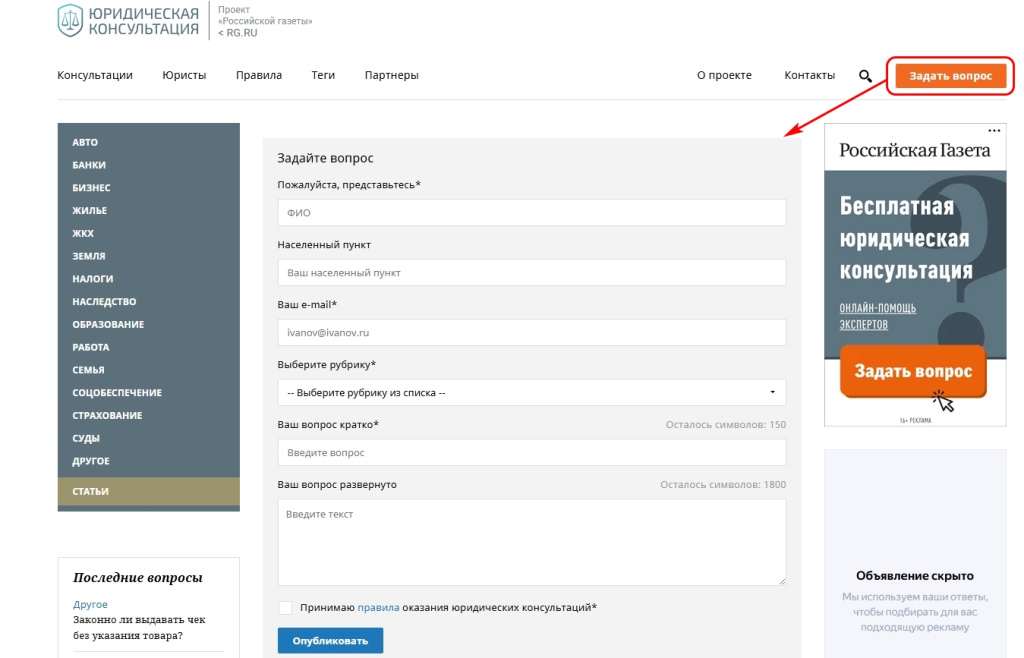
Task: Open the < RG.RU link in header
Action: pyautogui.click(x=238, y=33)
